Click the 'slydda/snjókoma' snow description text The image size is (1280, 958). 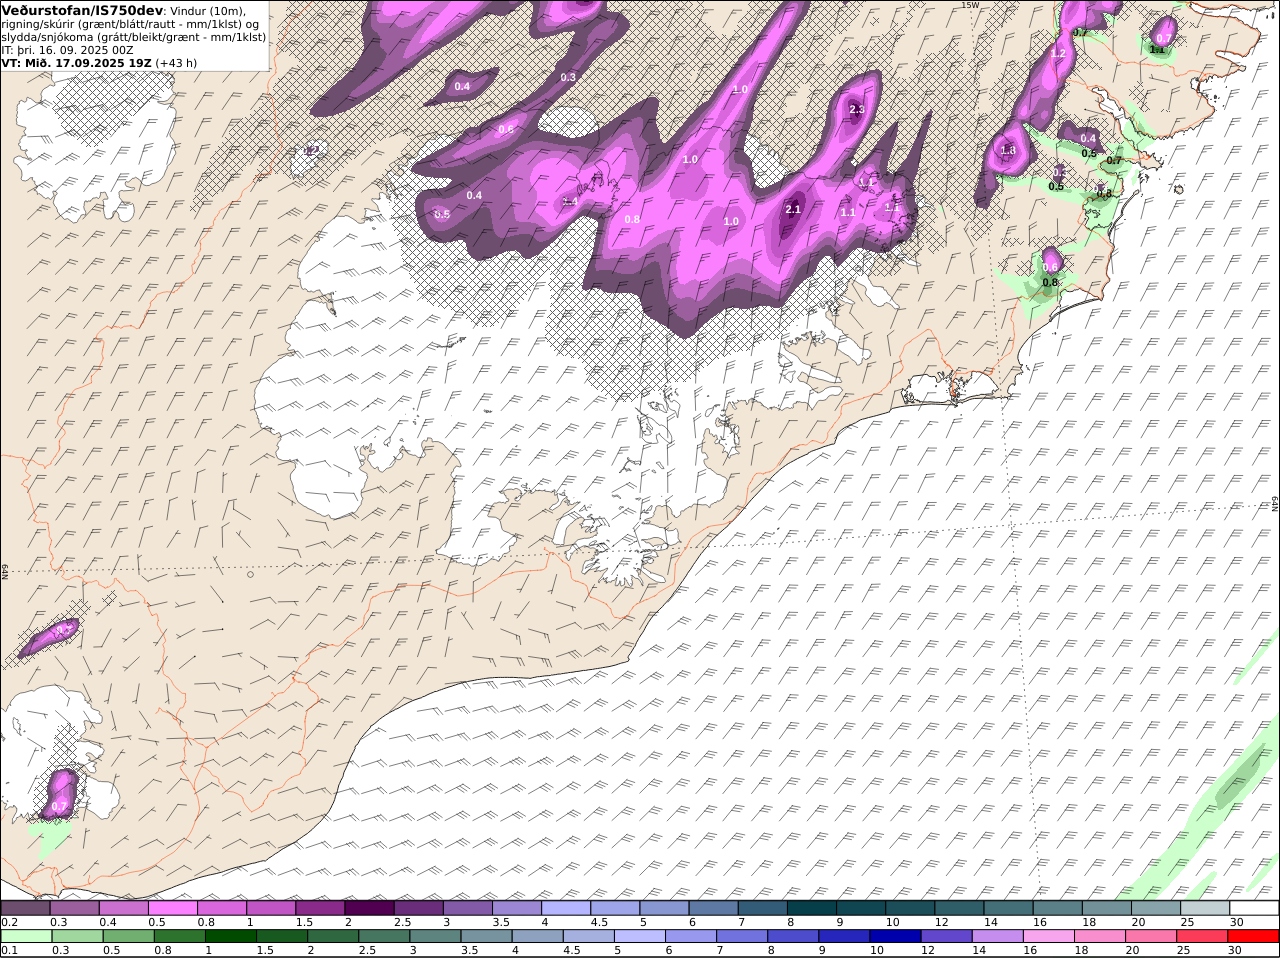click(48, 36)
